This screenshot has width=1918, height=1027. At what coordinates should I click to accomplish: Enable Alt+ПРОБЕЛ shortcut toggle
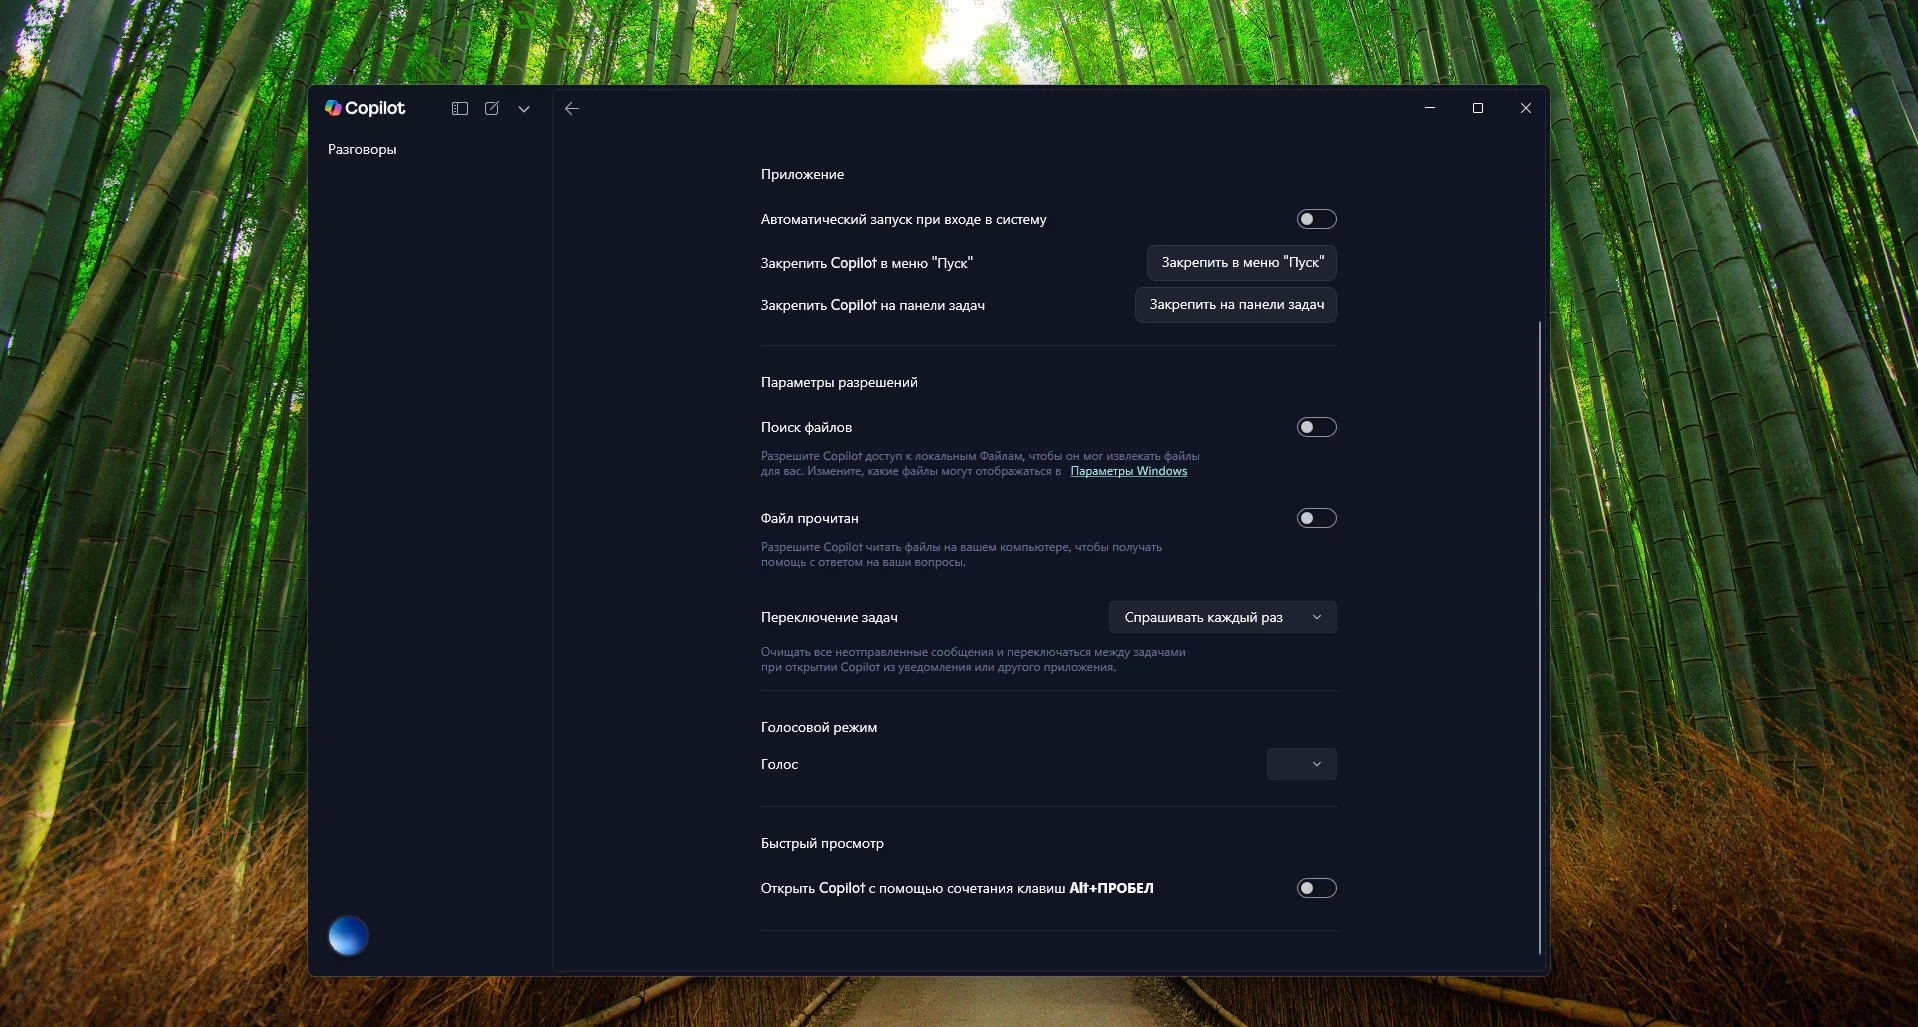1316,888
